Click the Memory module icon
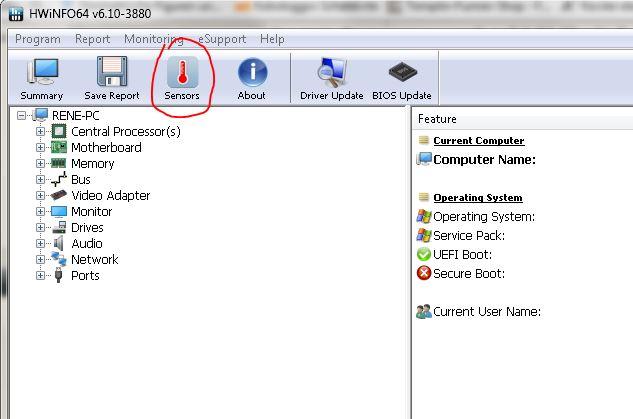The width and height of the screenshot is (633, 419). (x=59, y=163)
